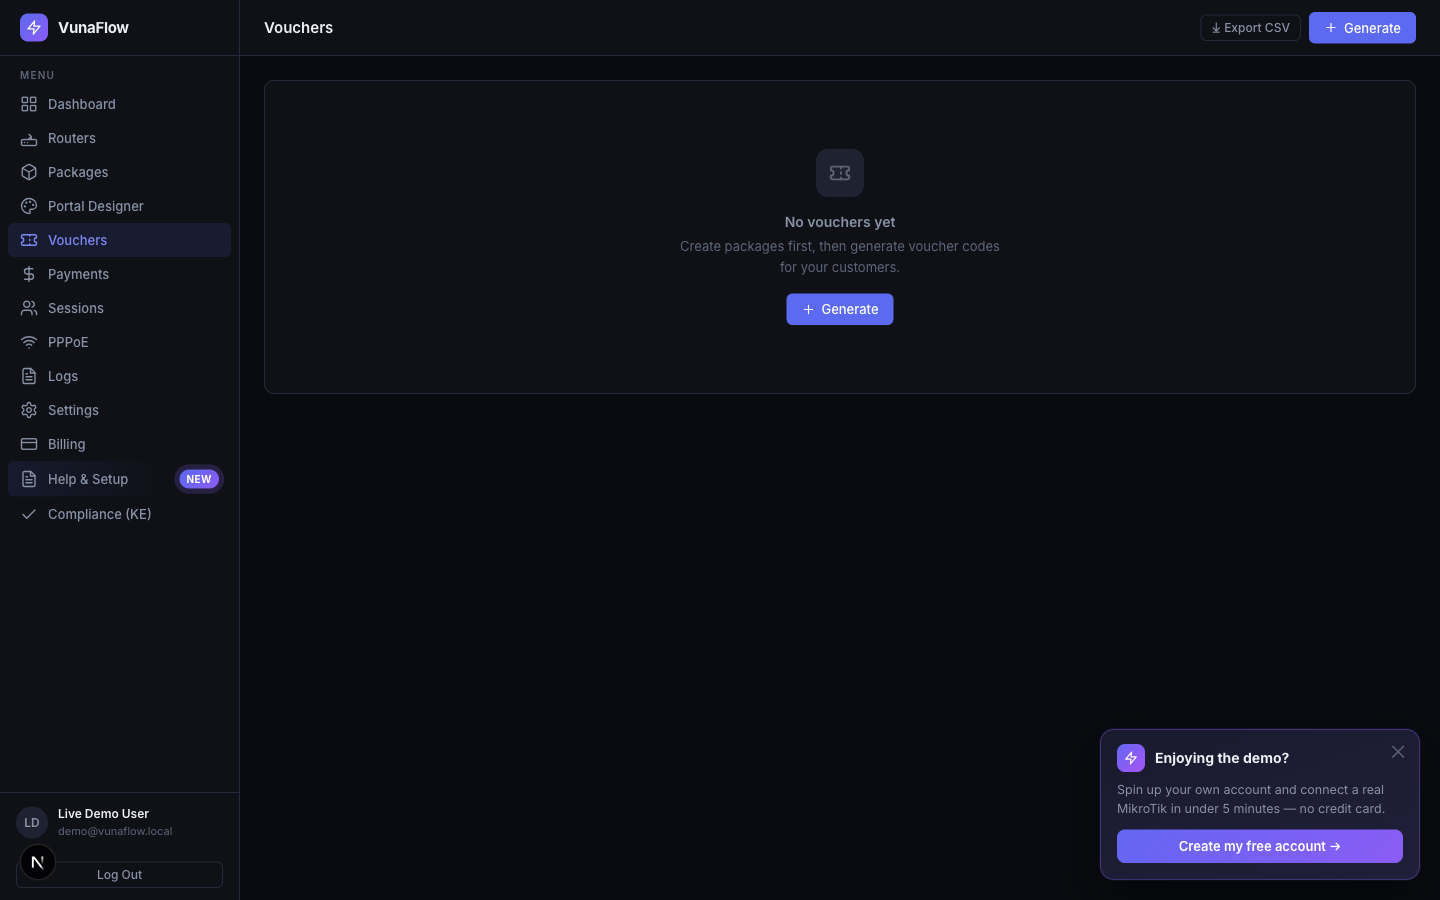Export vouchers with Export CSV button
This screenshot has height=900, width=1440.
pyautogui.click(x=1250, y=28)
